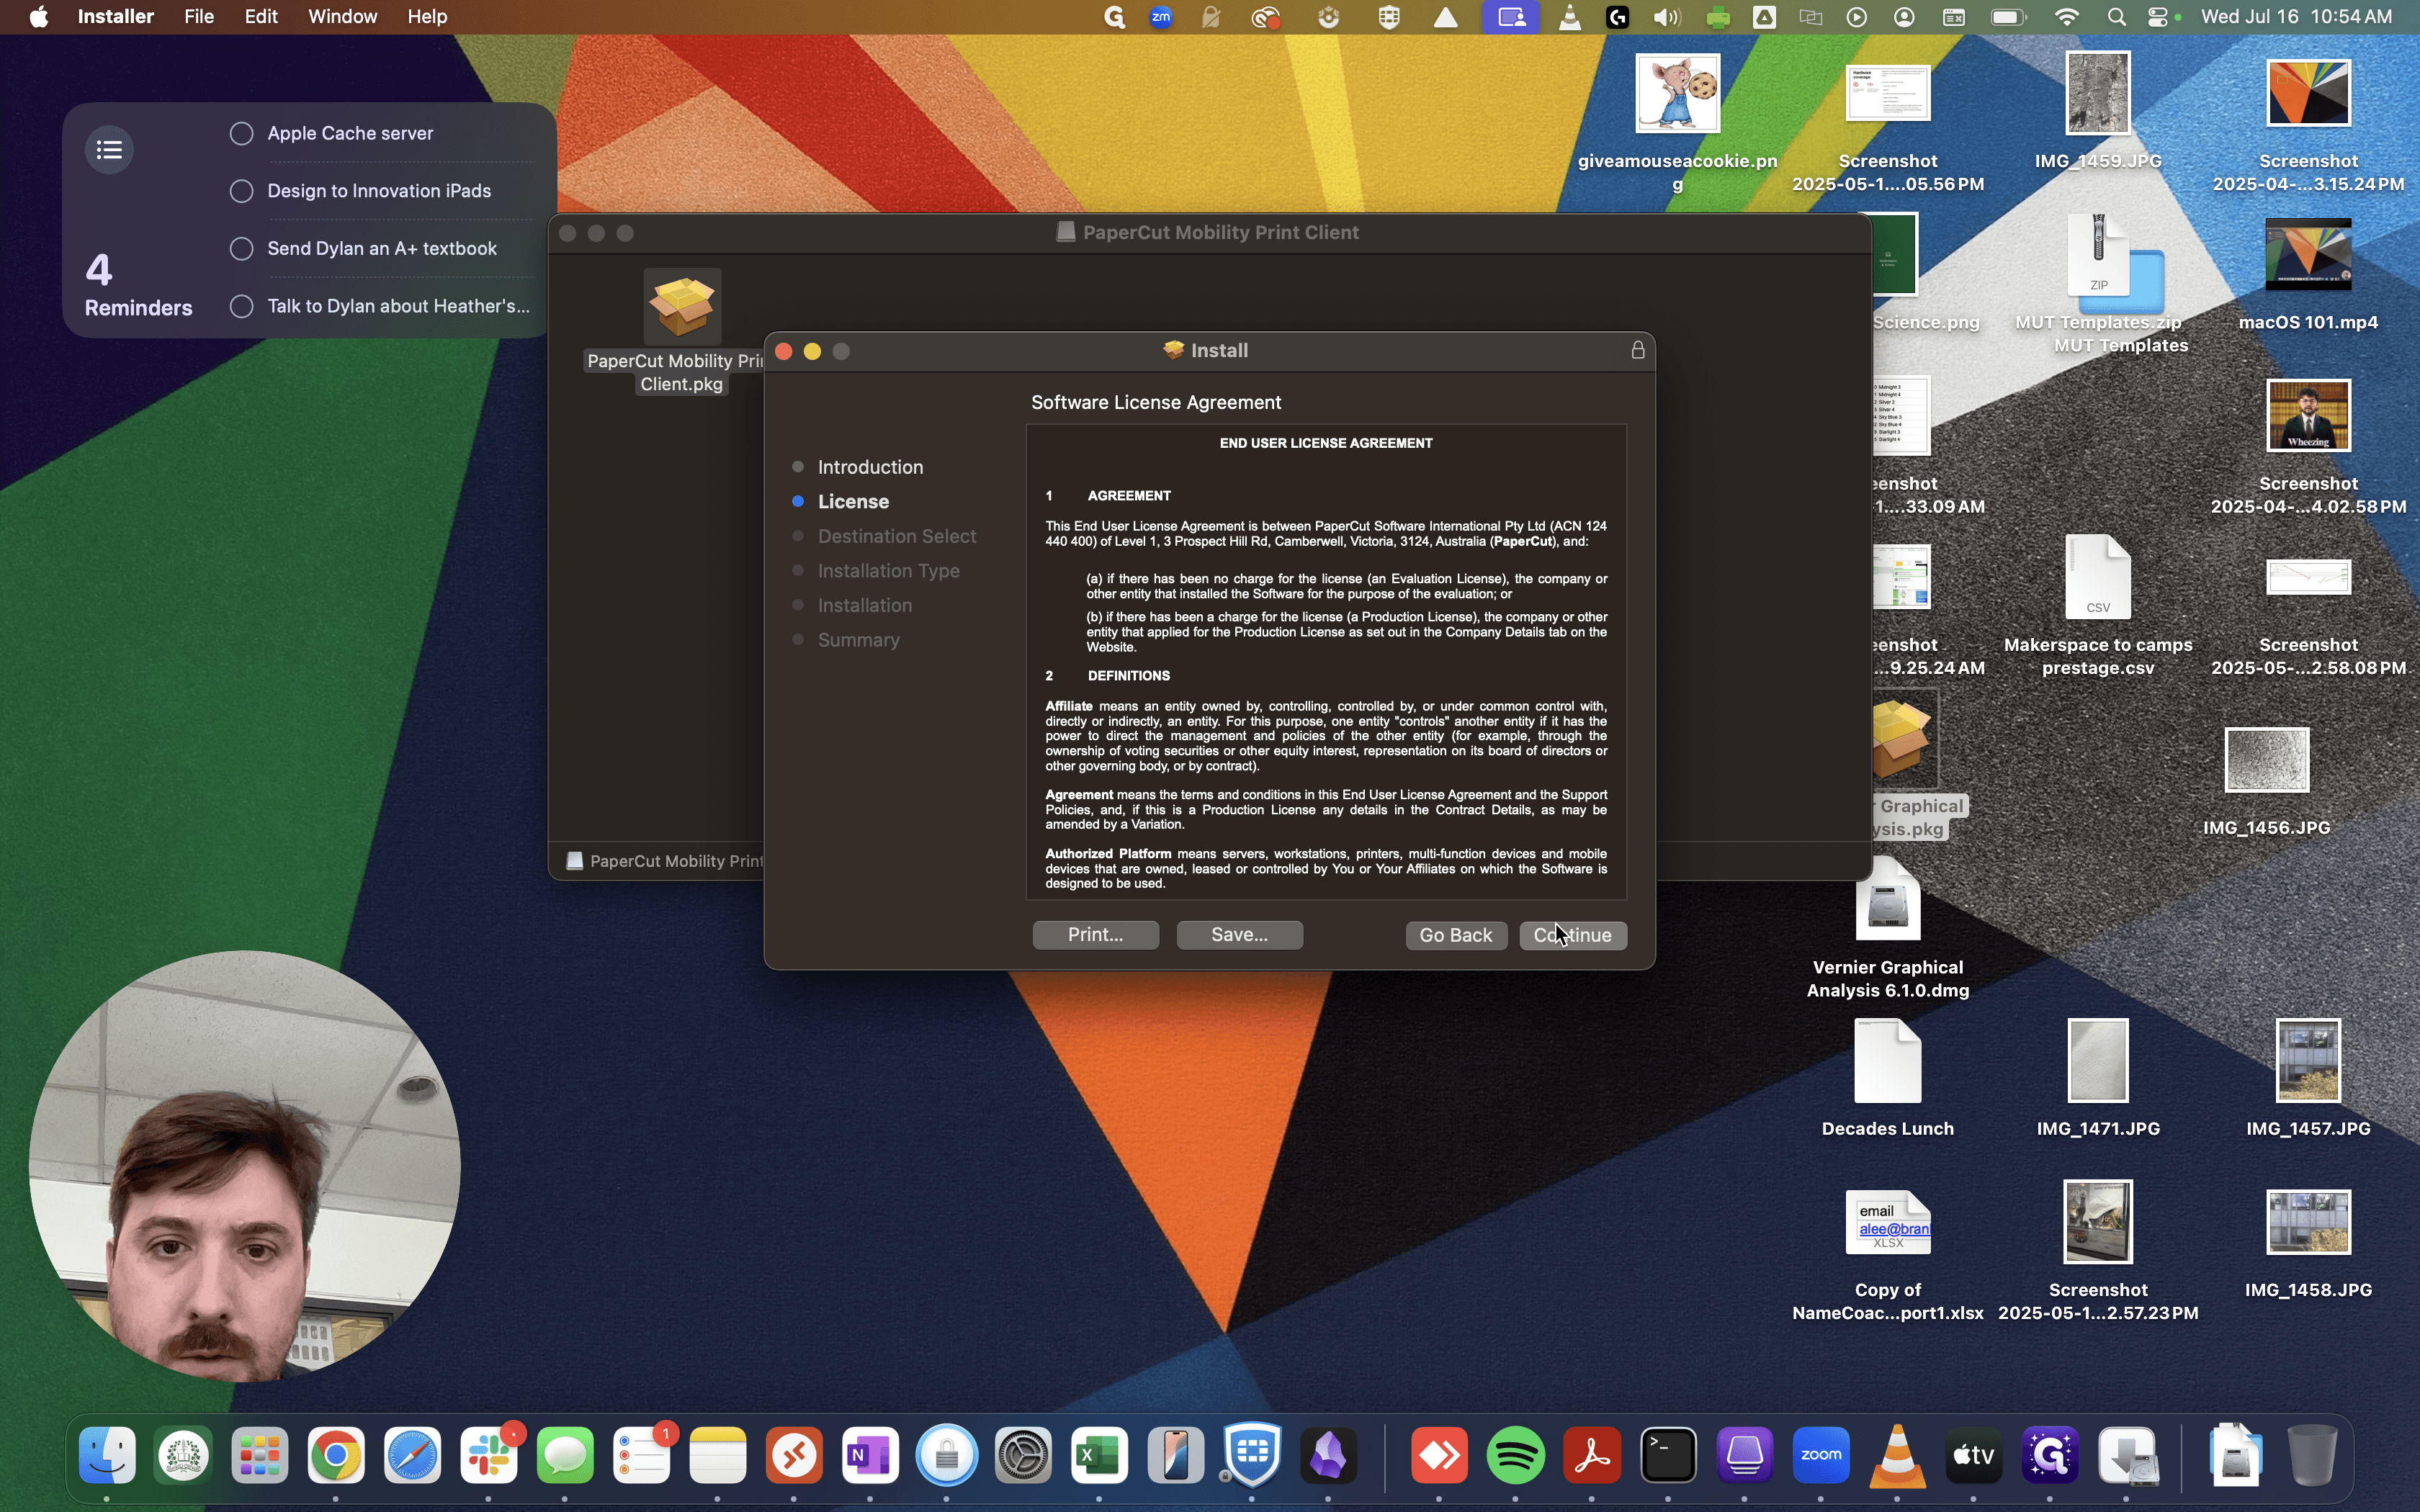Open OneNote from the Dock

click(871, 1455)
